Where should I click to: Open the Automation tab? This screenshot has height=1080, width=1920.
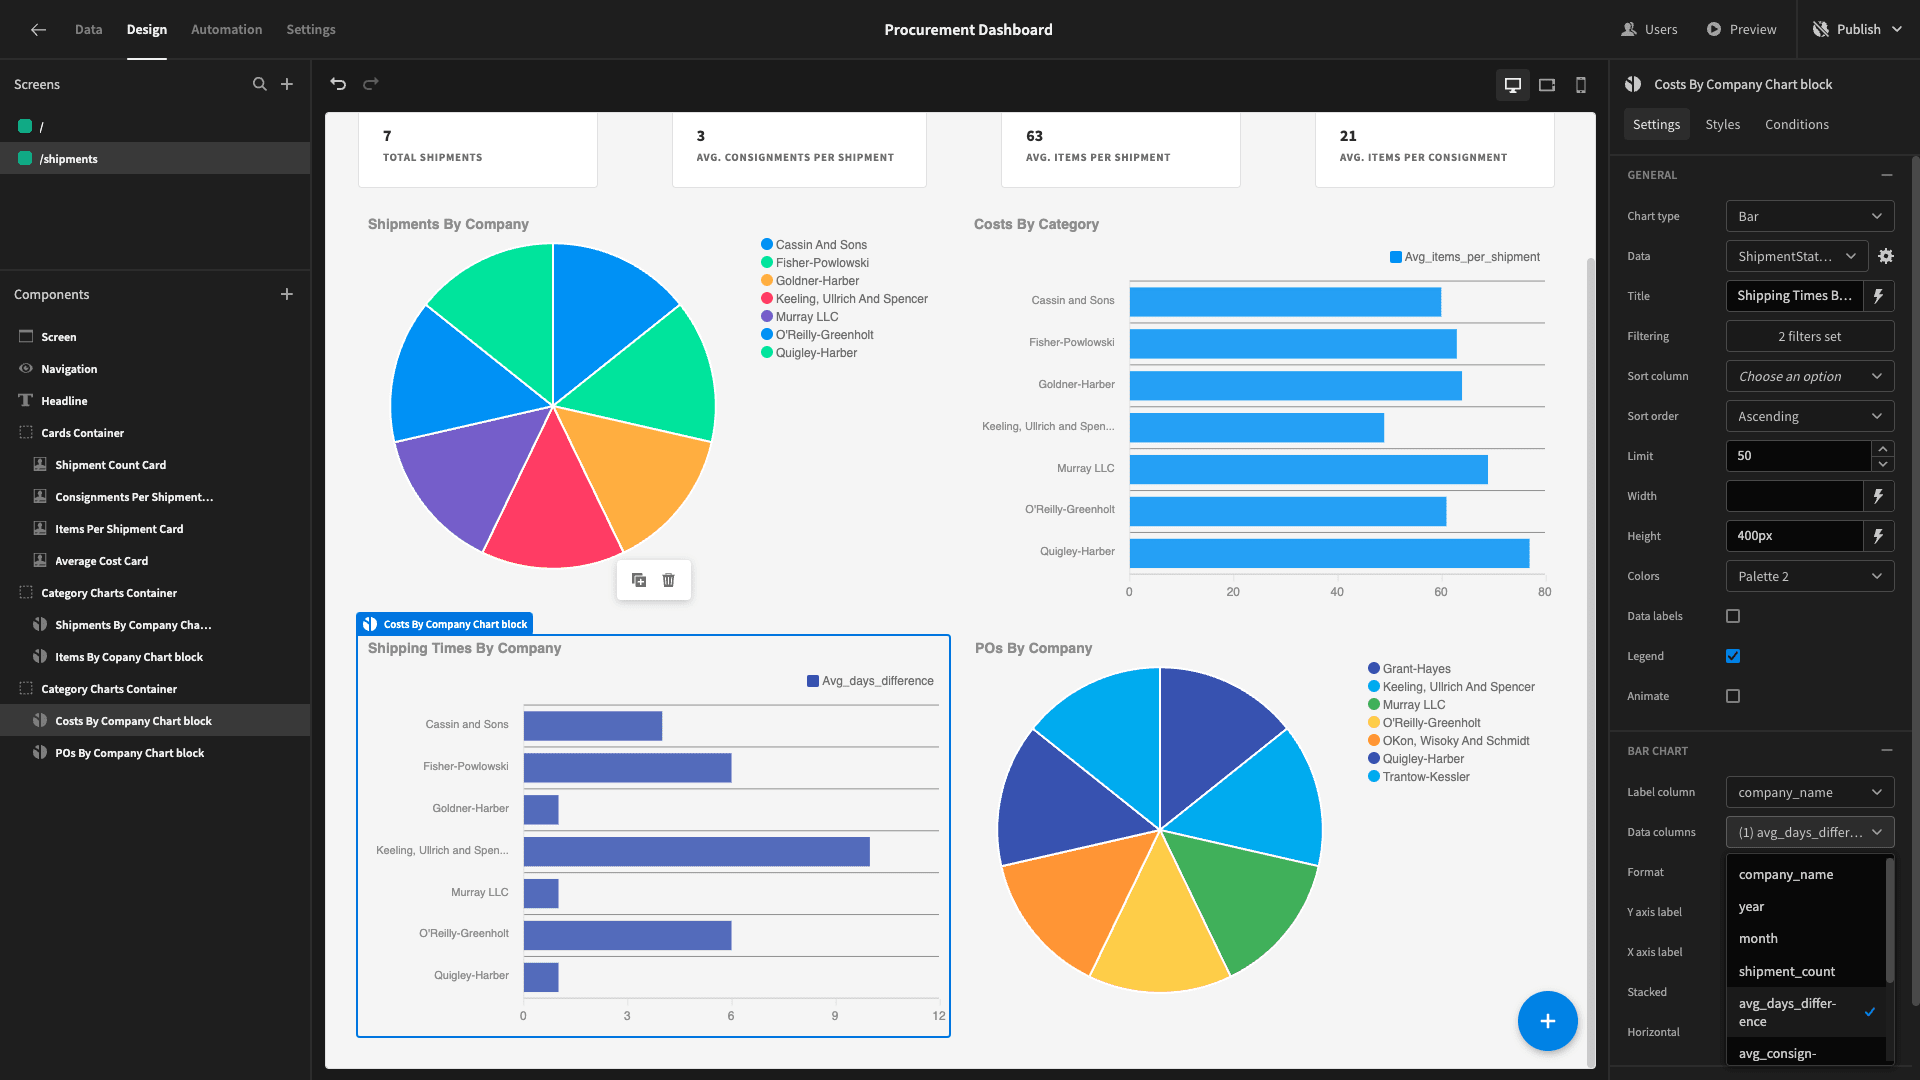(x=226, y=29)
